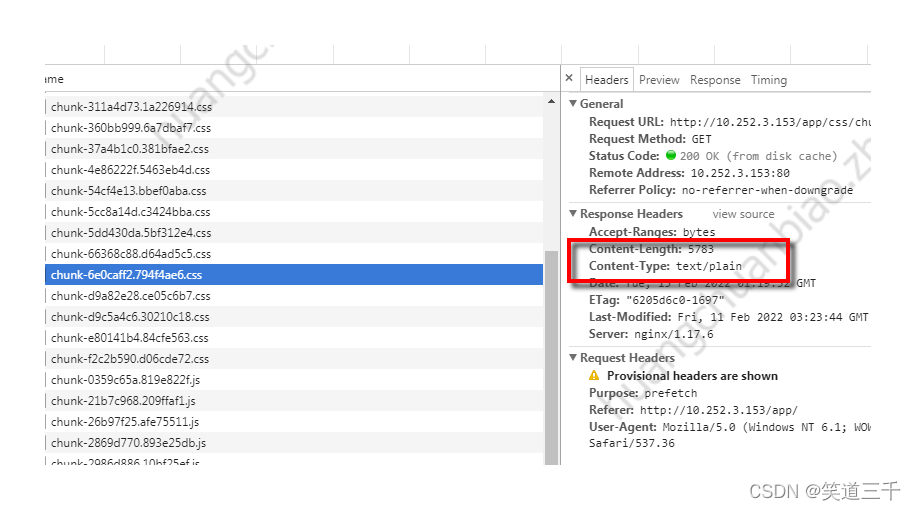Click the Referer header URL
Viewport: 916px width, 510px height.
tap(719, 410)
